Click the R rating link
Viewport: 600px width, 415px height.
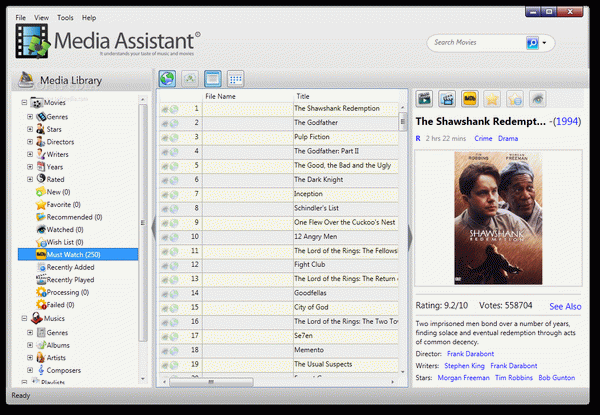tap(418, 138)
